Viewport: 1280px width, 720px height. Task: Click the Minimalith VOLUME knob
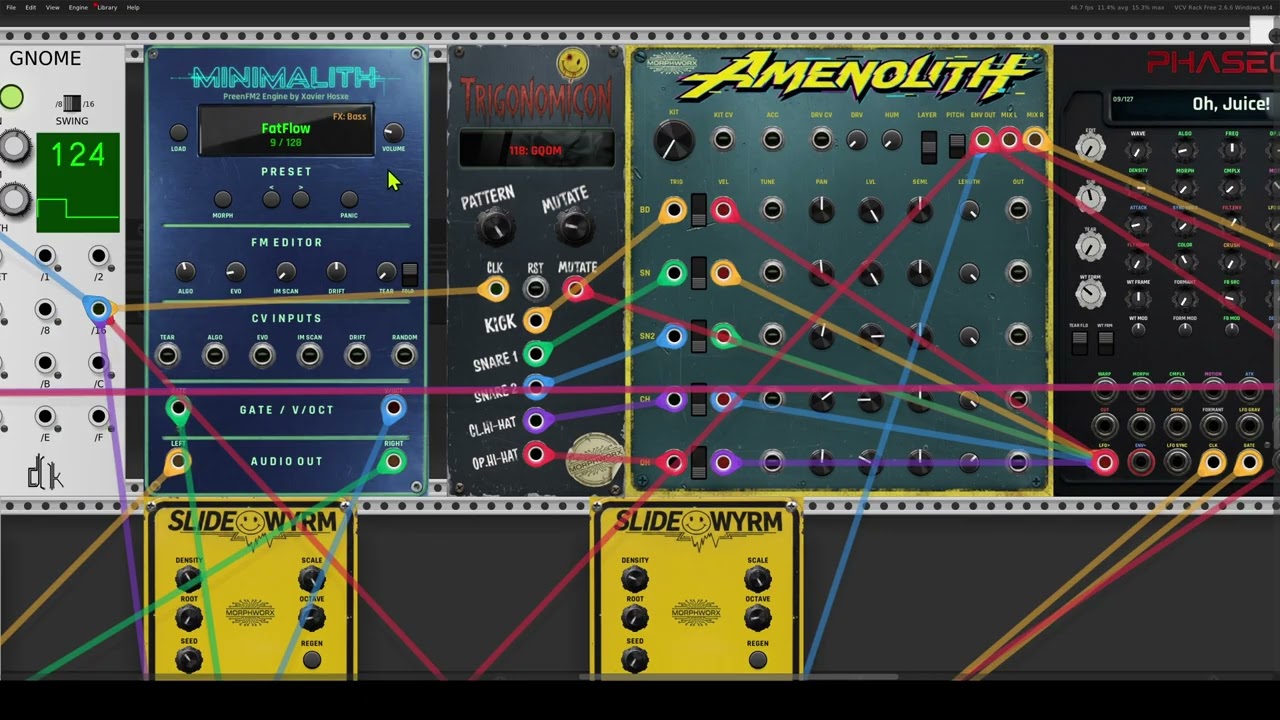click(x=393, y=133)
